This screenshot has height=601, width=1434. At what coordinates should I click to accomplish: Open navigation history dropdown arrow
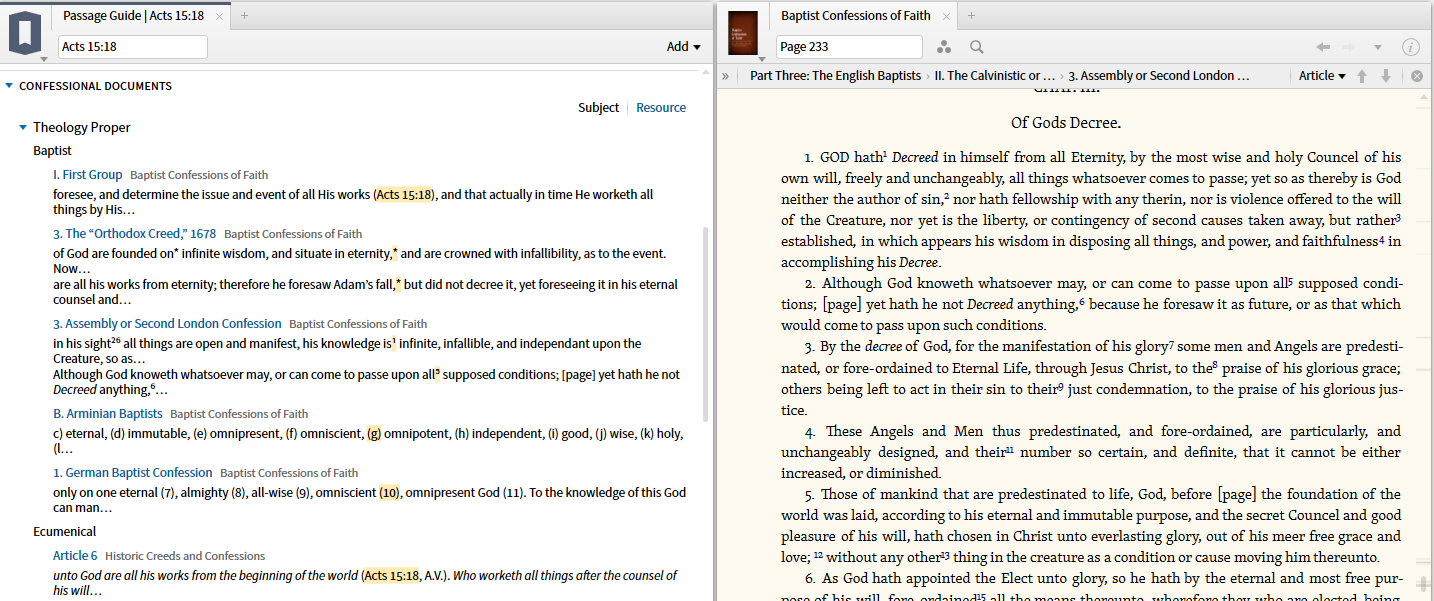(1377, 47)
